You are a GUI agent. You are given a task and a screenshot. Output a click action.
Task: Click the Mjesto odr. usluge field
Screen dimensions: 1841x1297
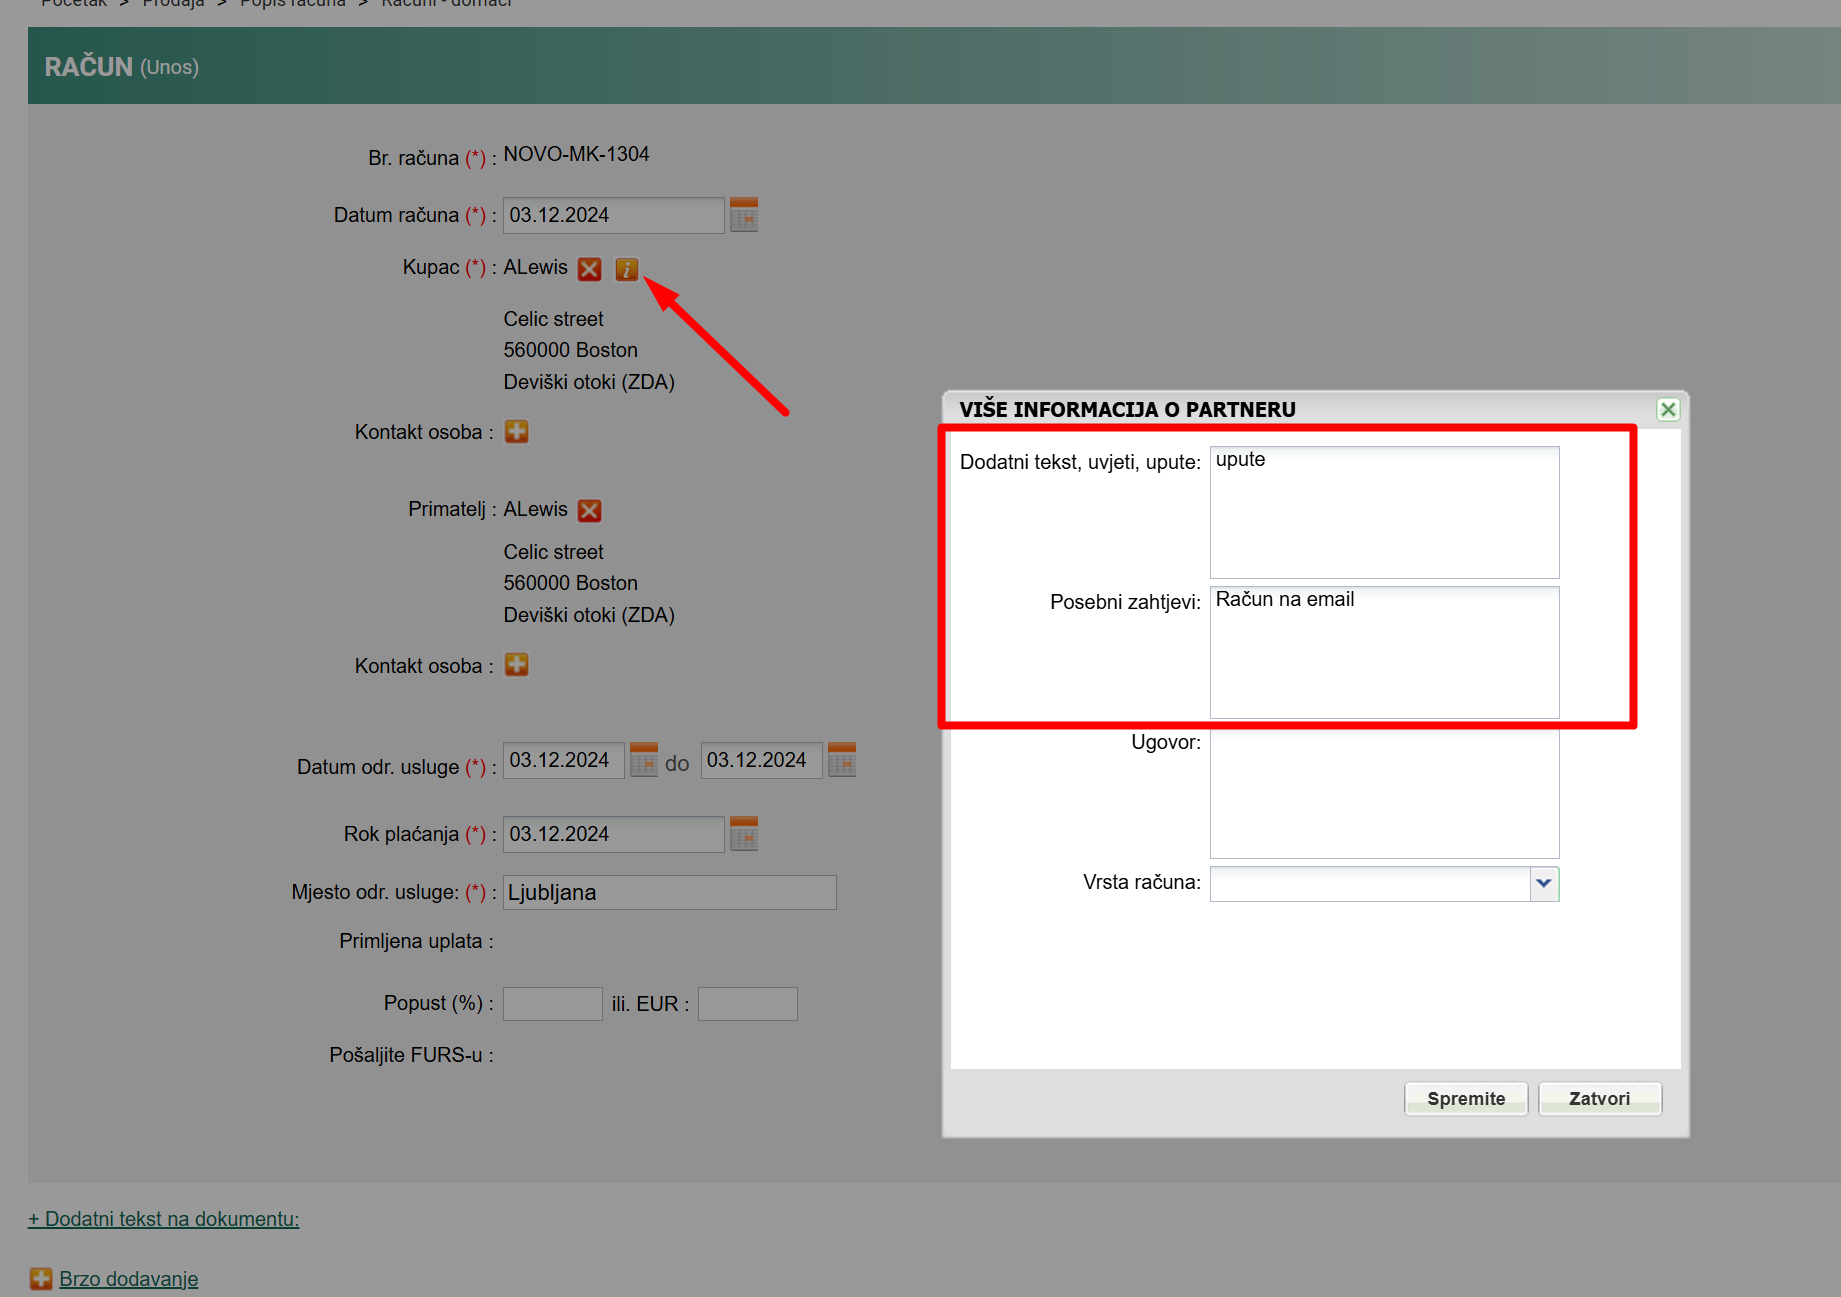(x=669, y=892)
